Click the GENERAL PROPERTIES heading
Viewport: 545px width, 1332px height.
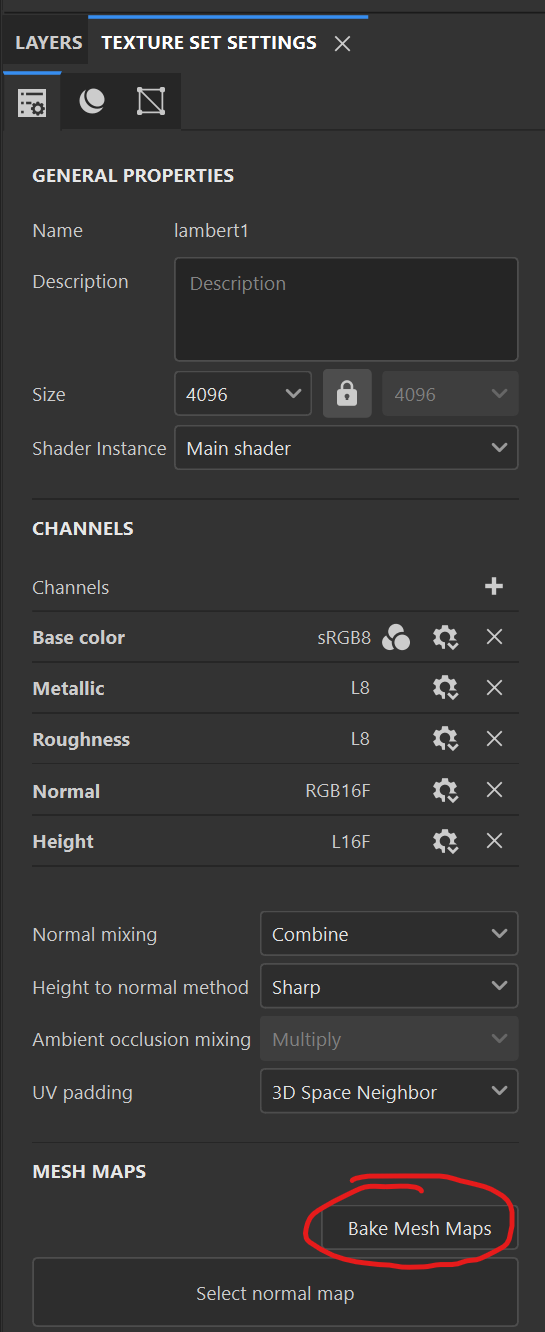tap(133, 175)
